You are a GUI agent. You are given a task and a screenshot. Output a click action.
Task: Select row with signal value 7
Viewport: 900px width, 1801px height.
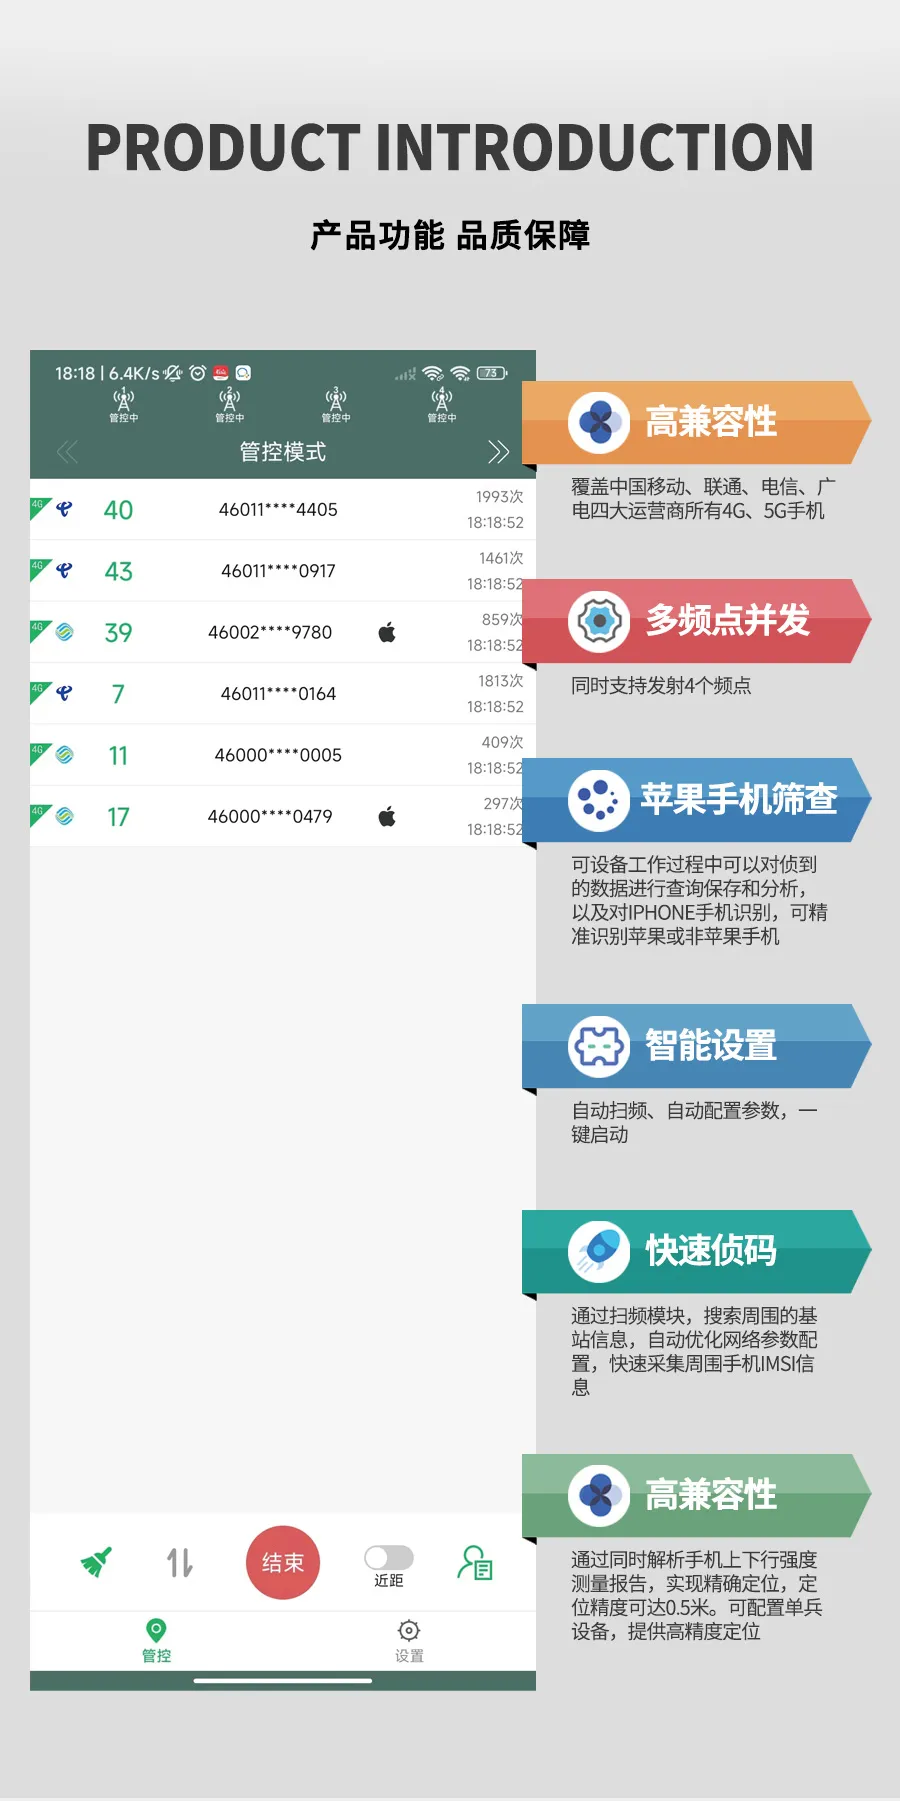coord(278,694)
